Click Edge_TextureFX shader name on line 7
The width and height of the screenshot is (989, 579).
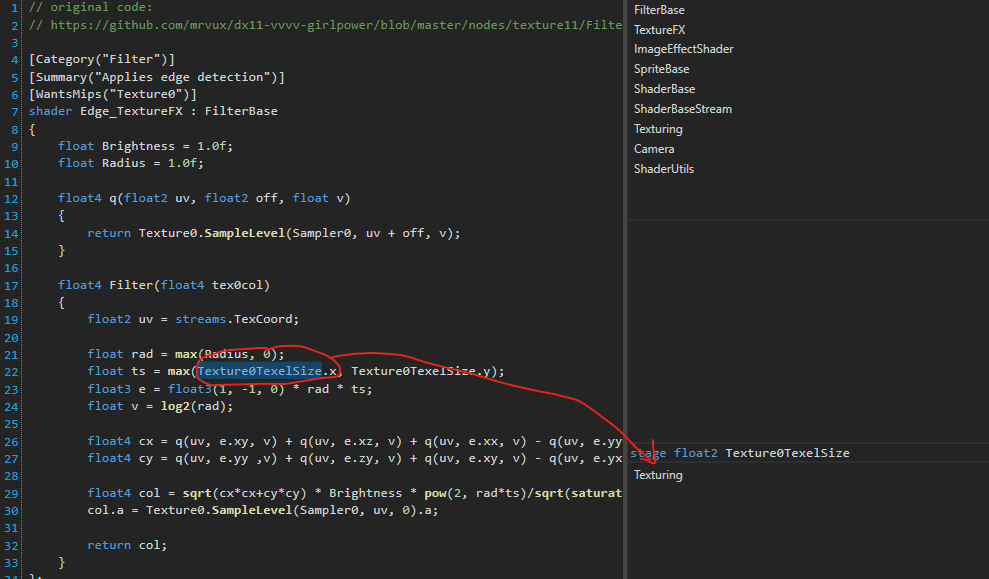click(x=131, y=111)
